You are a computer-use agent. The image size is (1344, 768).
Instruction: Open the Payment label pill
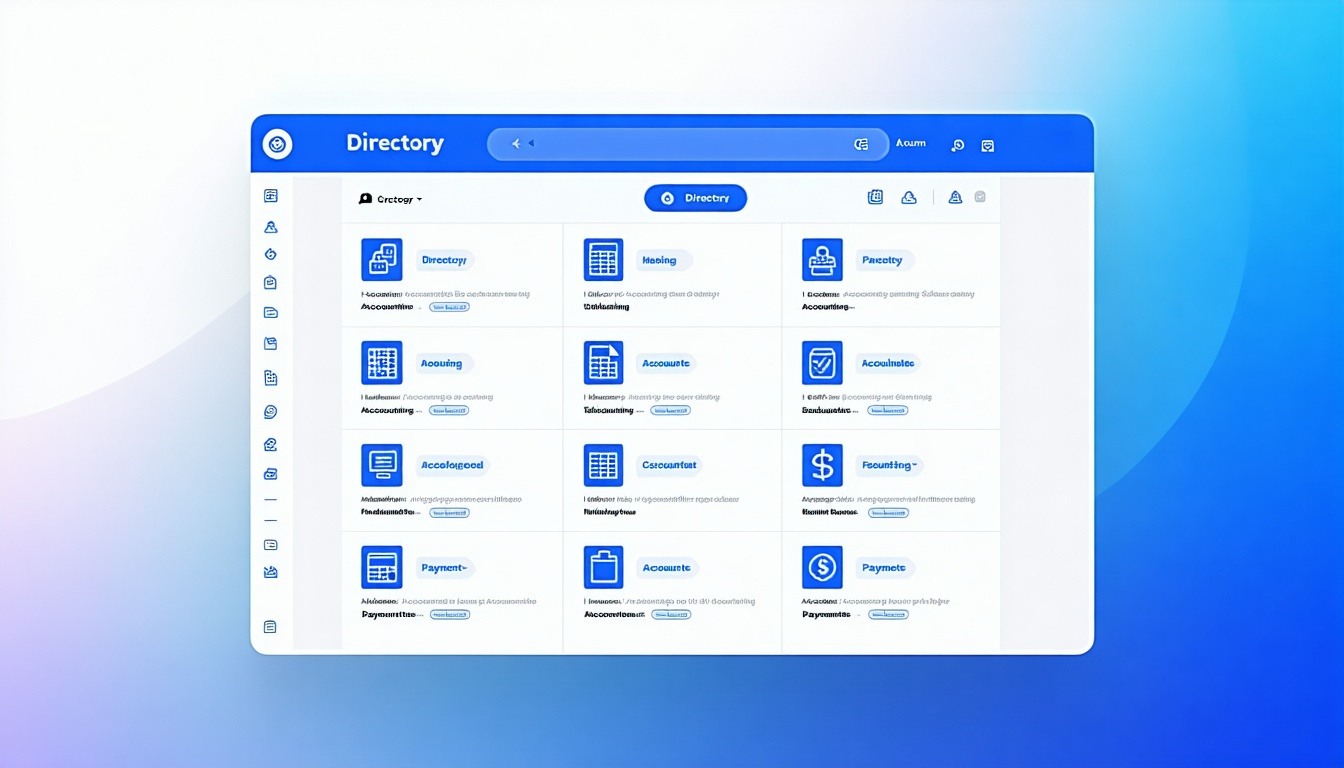pos(444,568)
